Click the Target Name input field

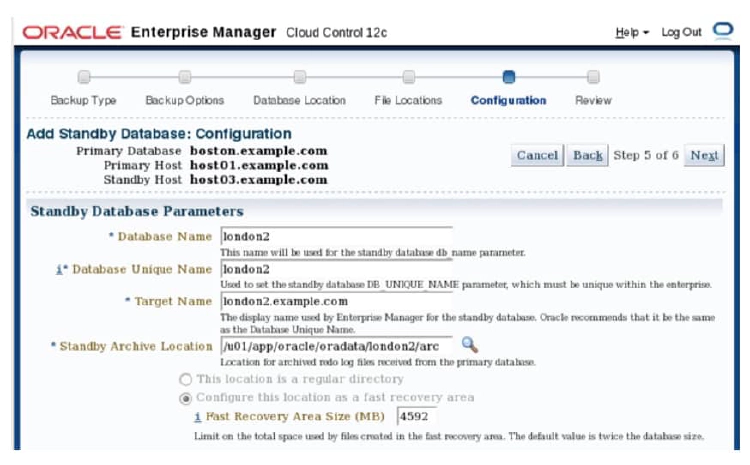pos(336,301)
